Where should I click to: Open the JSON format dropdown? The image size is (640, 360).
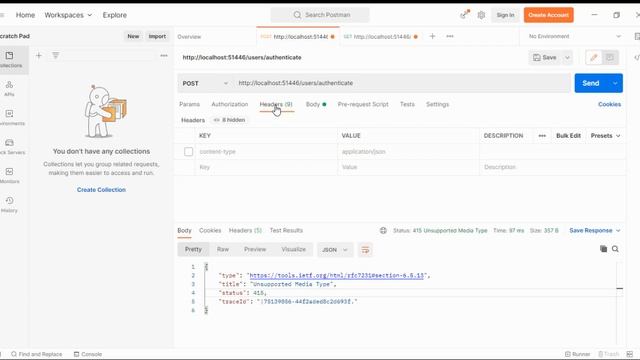(334, 250)
